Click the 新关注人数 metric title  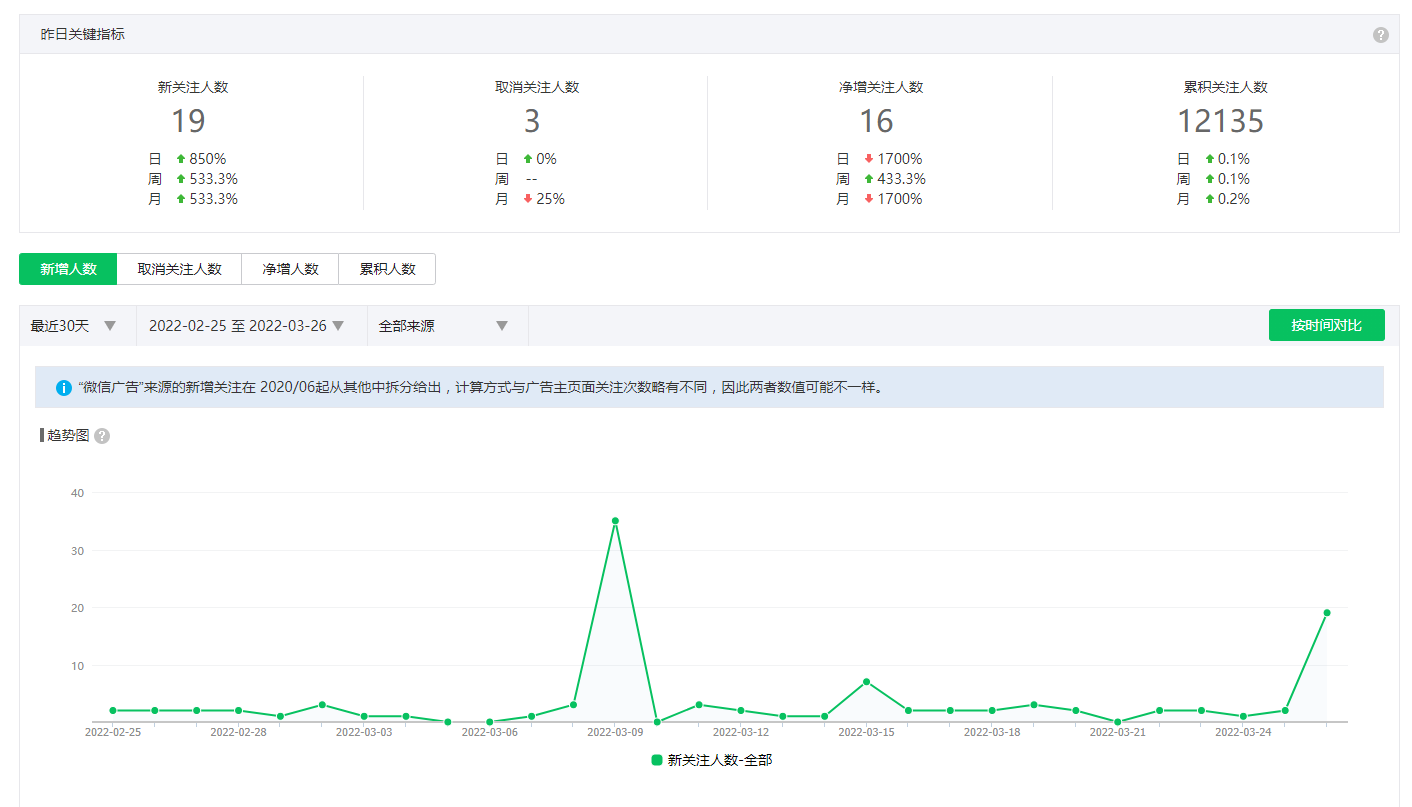pyautogui.click(x=193, y=87)
